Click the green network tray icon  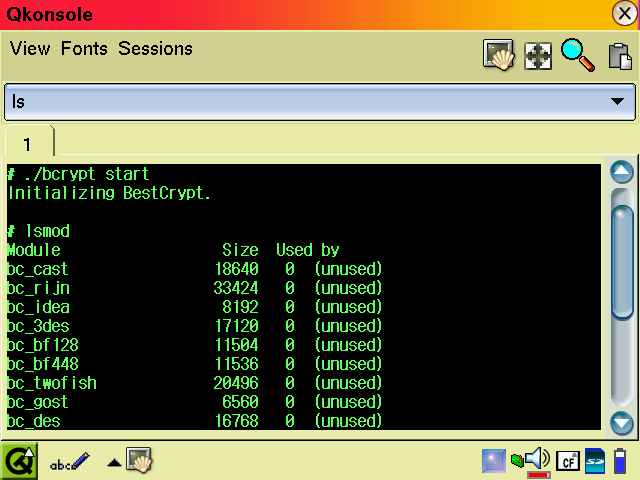[x=517, y=461]
